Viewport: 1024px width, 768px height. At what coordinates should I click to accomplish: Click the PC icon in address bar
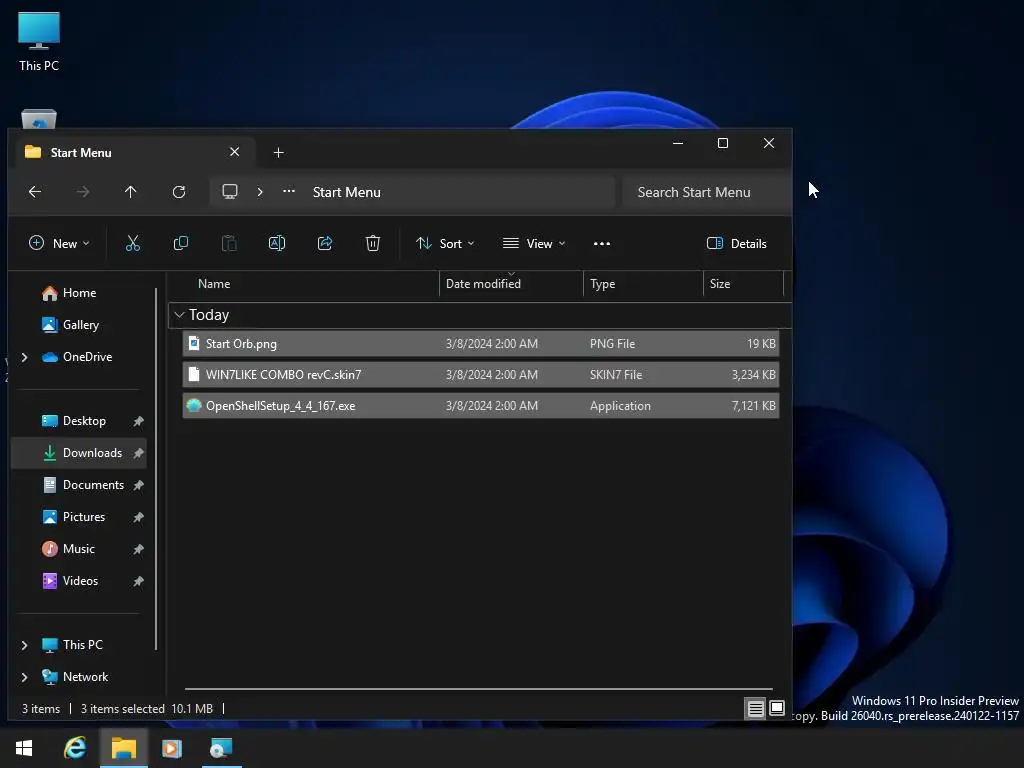[x=230, y=192]
